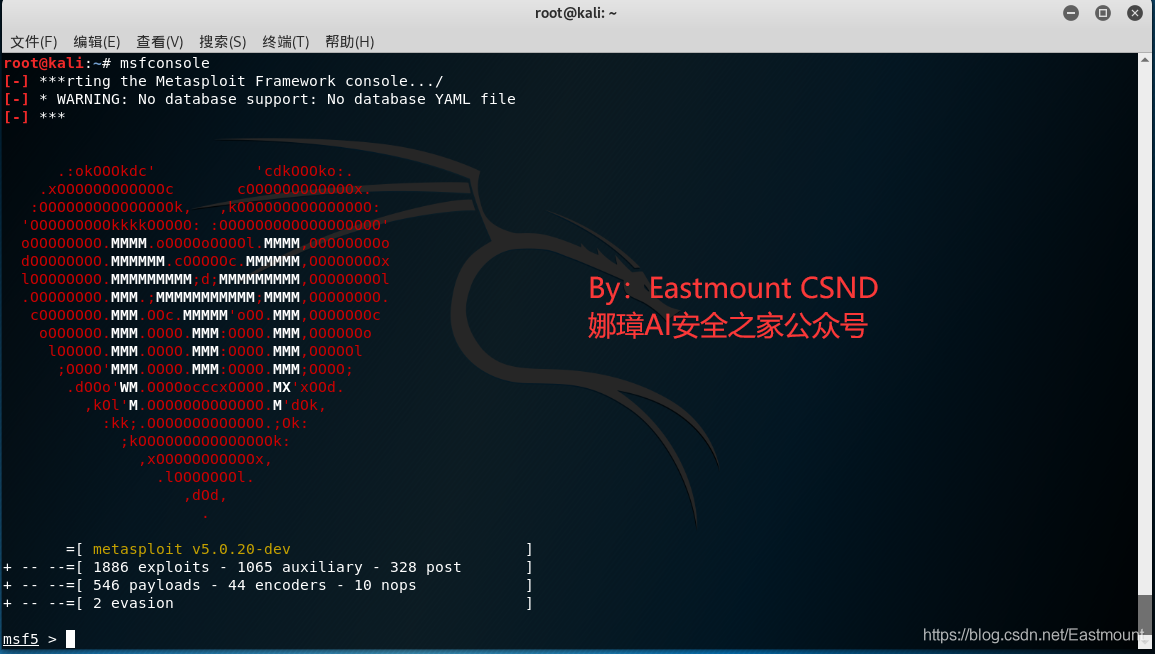The height and width of the screenshot is (654, 1155).
Task: Click the terminal scrollbar thumb
Action: point(1145,615)
